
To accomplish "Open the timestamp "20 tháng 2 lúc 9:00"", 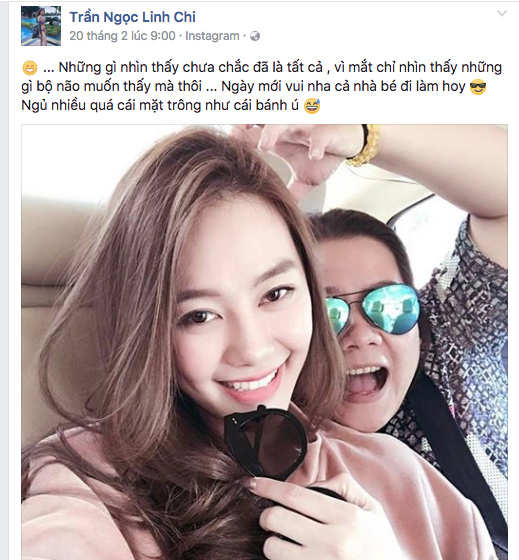I will (x=123, y=36).
